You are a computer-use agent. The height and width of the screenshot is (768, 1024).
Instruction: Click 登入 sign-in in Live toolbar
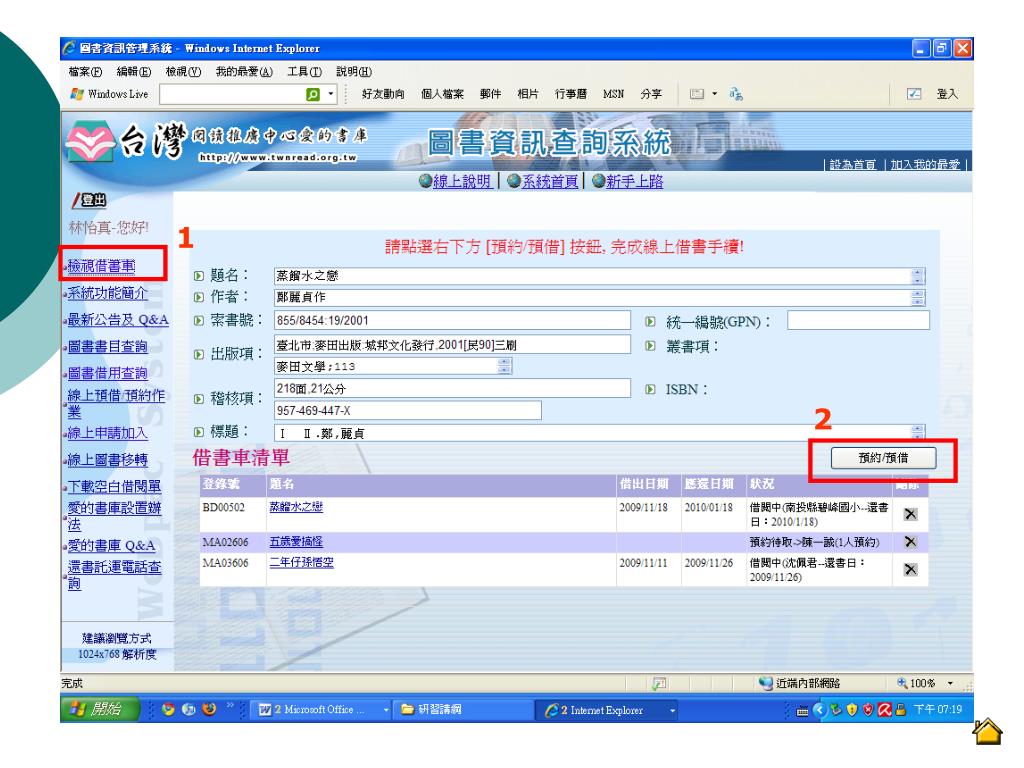[947, 94]
